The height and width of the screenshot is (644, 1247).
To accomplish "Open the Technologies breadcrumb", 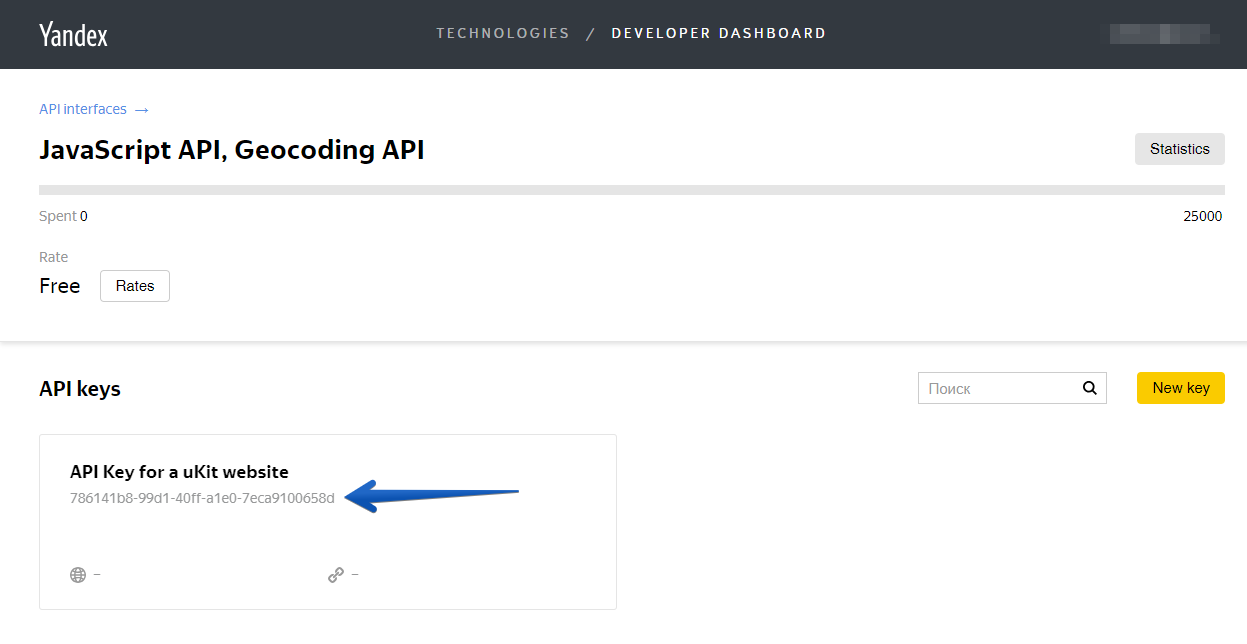I will [x=503, y=33].
